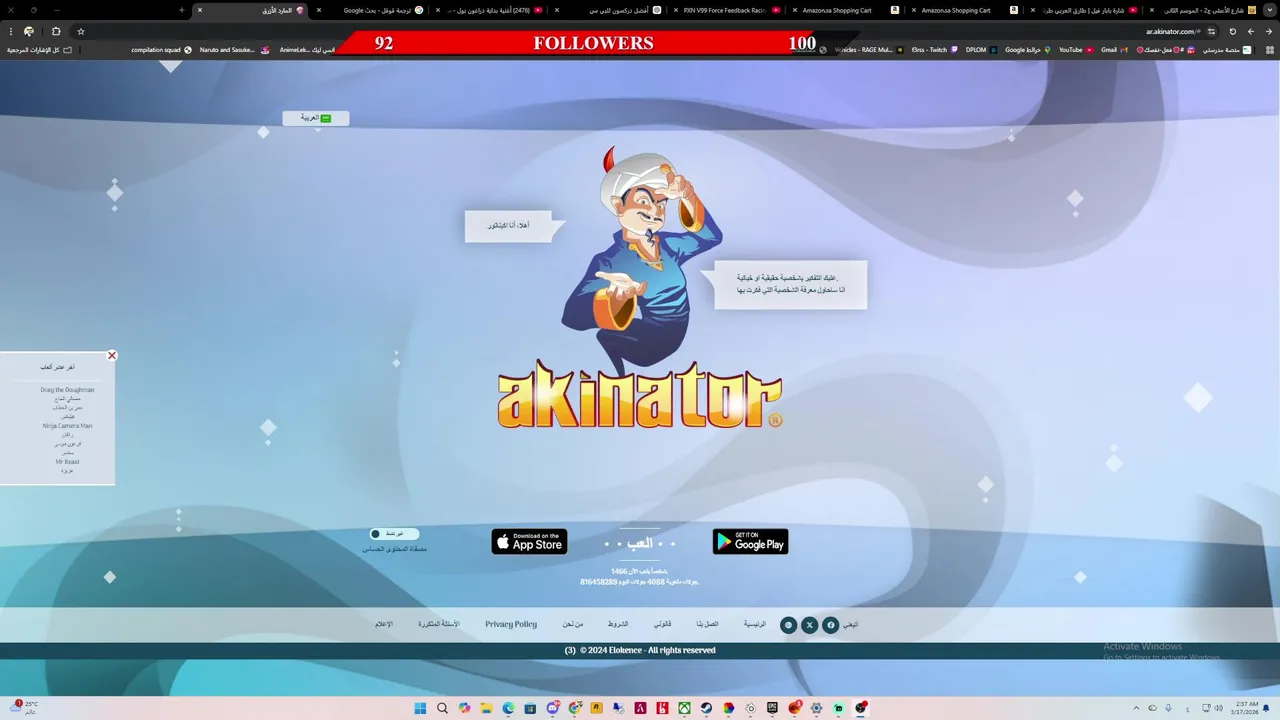
Task: Open the Windows Start menu
Action: click(x=420, y=708)
